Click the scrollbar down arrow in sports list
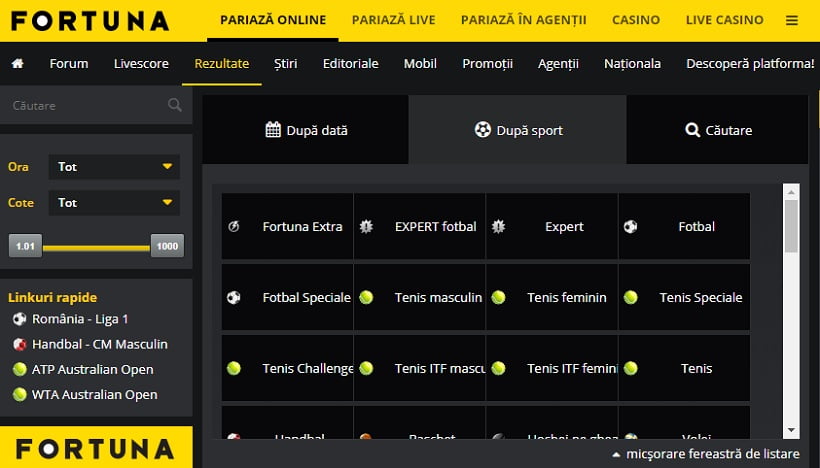Image resolution: width=820 pixels, height=468 pixels. [x=791, y=430]
